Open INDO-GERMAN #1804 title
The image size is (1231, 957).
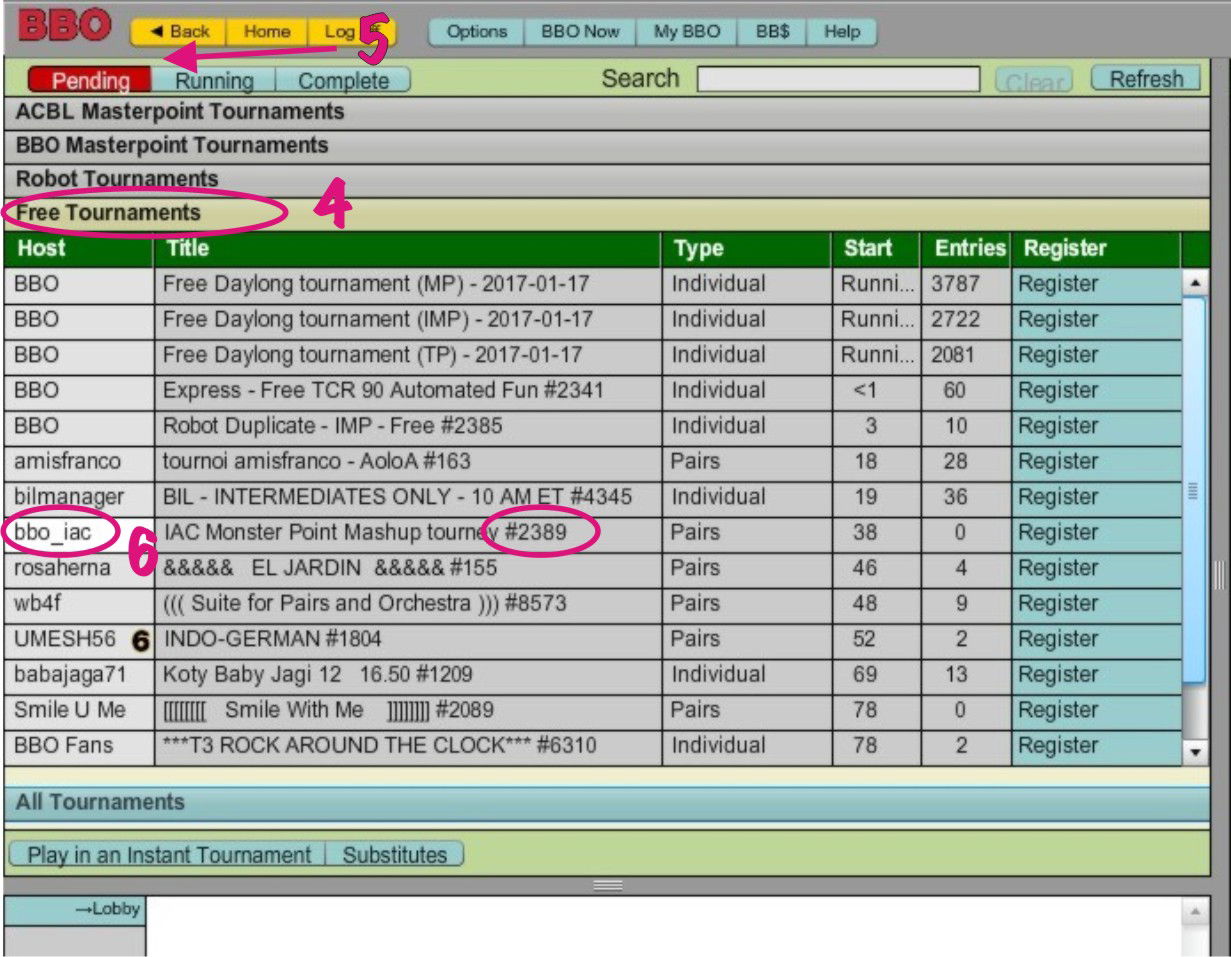[x=408, y=639]
